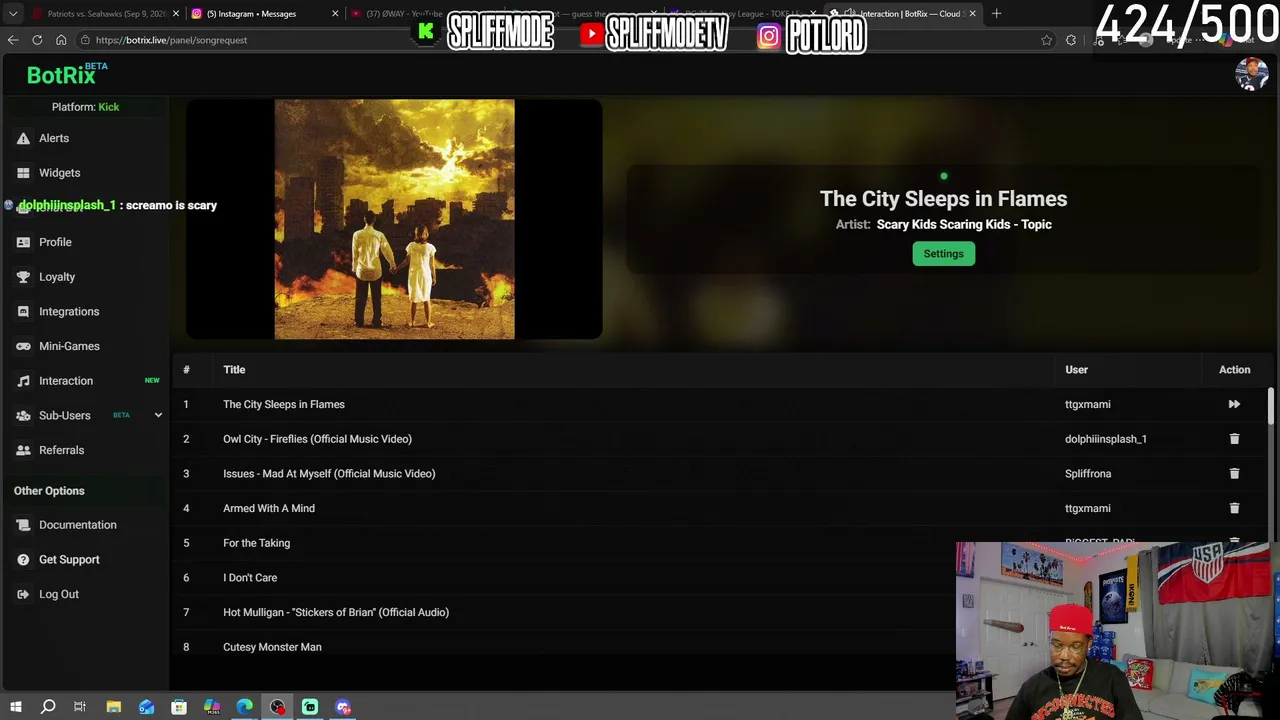
Task: Skip the current song The City Sleeps in Flames
Action: [x=1234, y=404]
